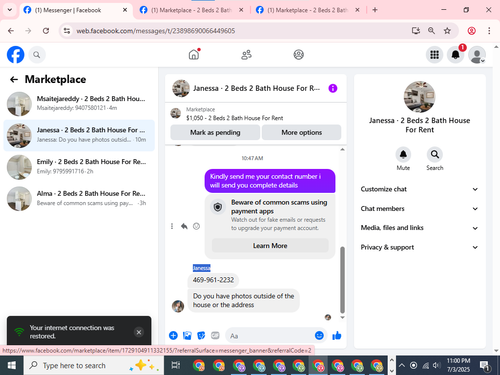Open the Friends icon in top navigation

point(246,55)
